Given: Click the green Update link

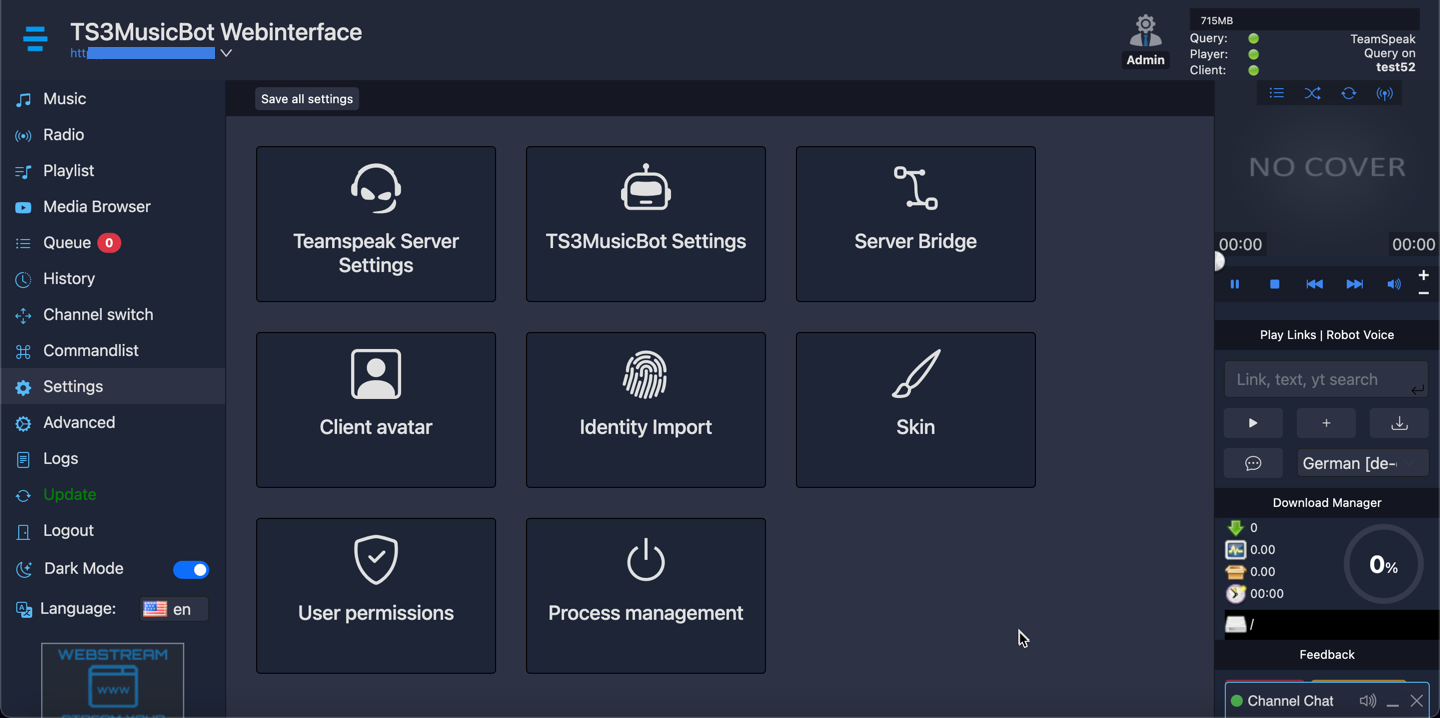Looking at the screenshot, I should (70, 495).
